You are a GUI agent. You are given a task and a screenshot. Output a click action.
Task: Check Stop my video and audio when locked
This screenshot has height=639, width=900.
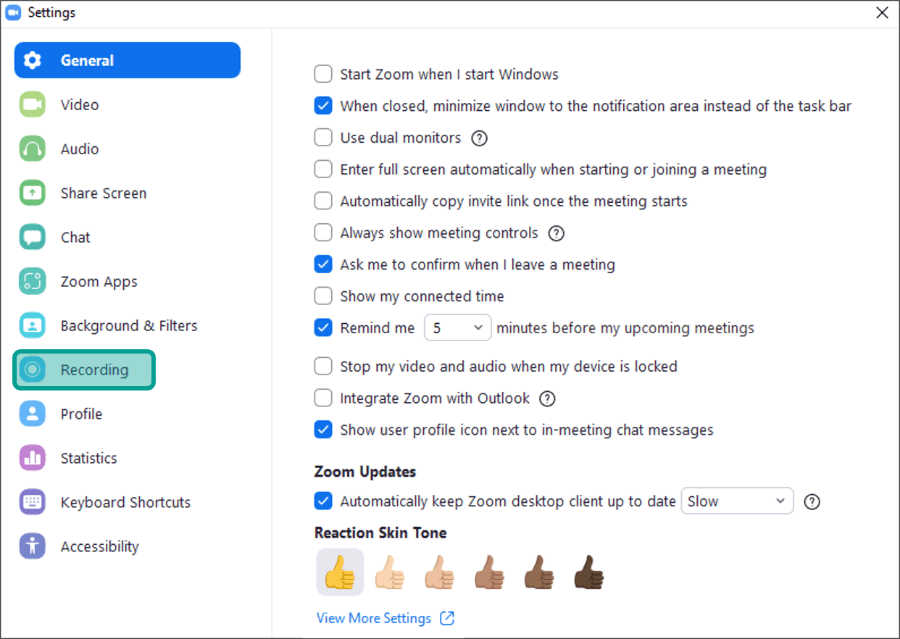(323, 366)
